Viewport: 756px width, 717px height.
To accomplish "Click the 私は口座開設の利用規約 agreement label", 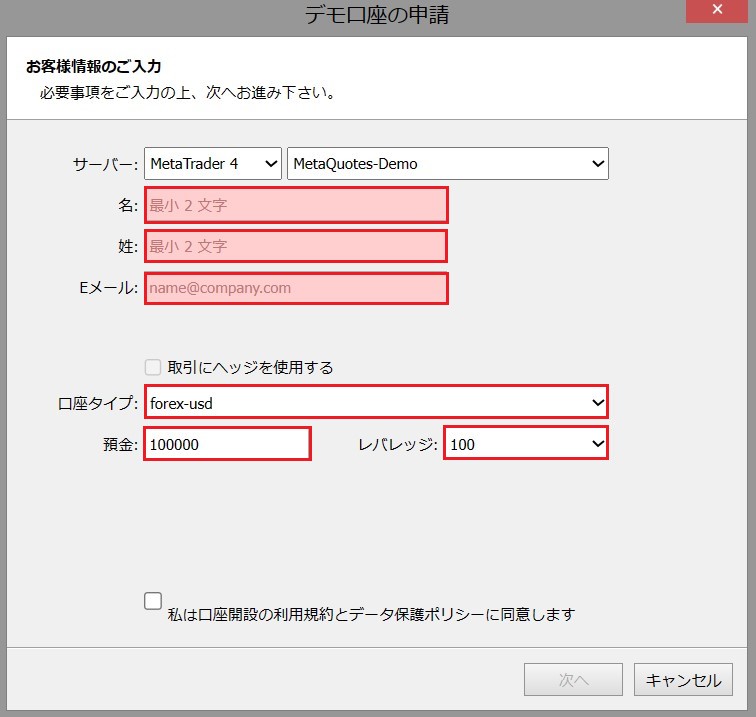I will 371,614.
